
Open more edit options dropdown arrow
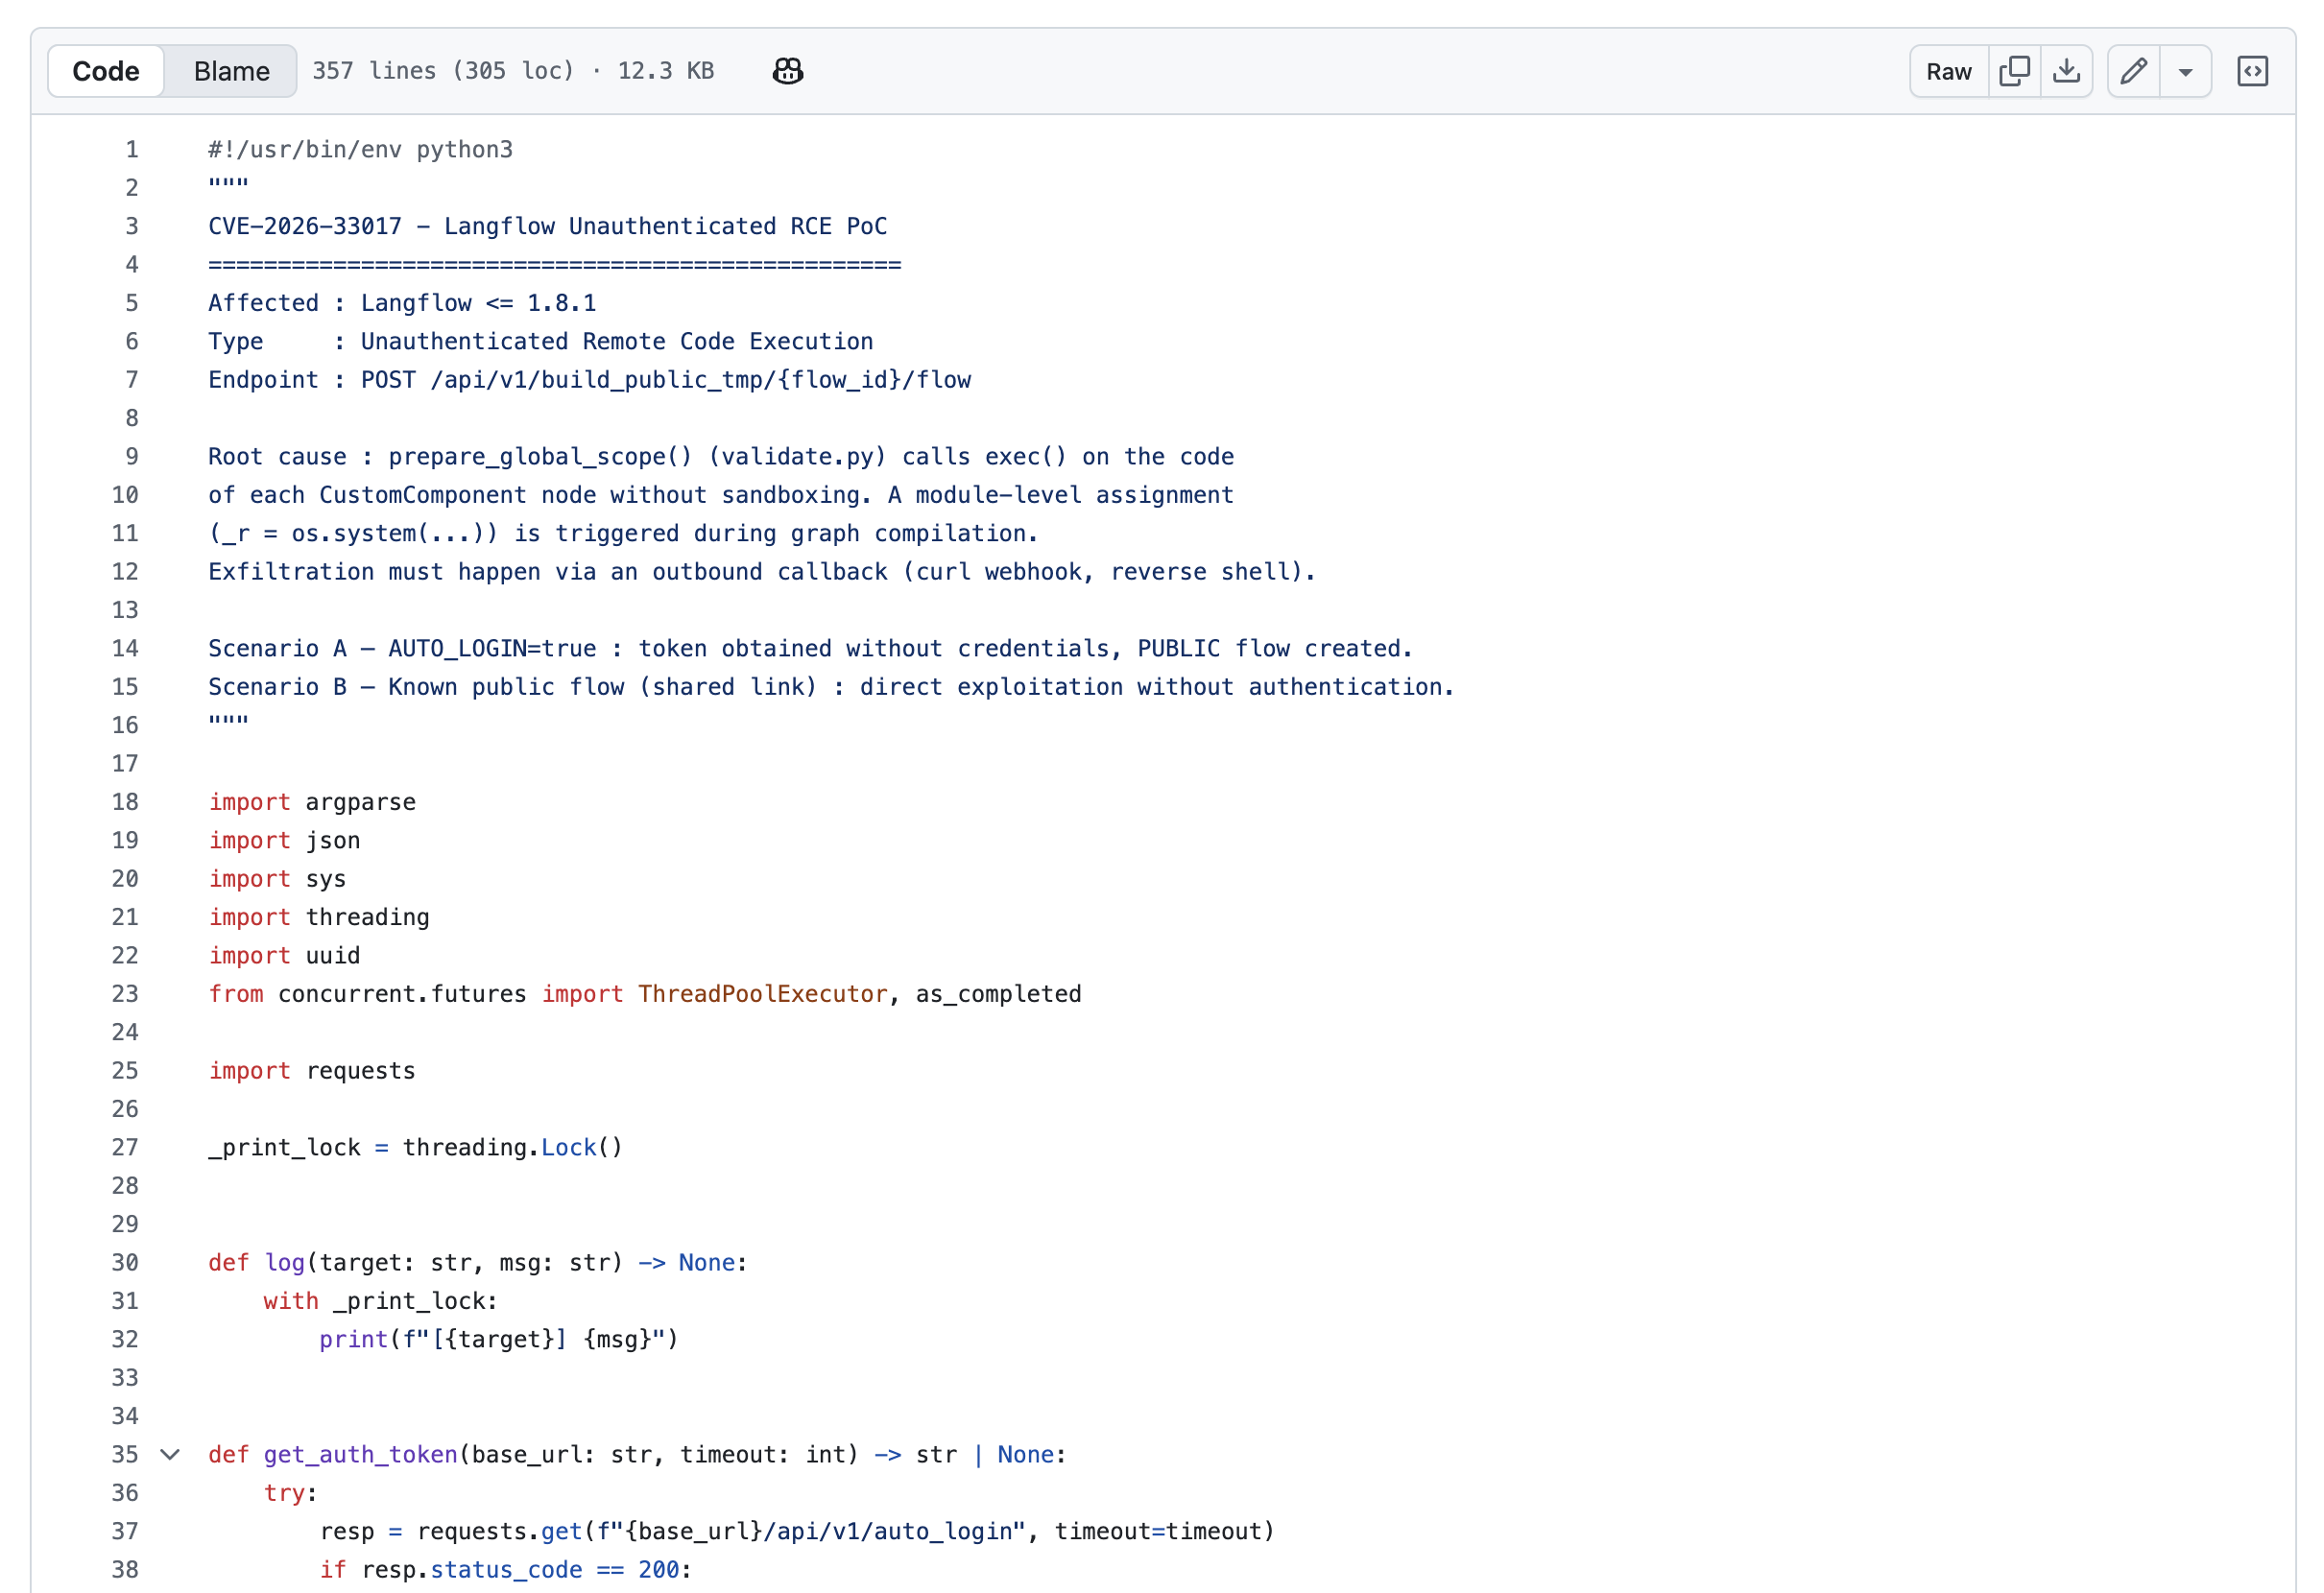(2185, 71)
